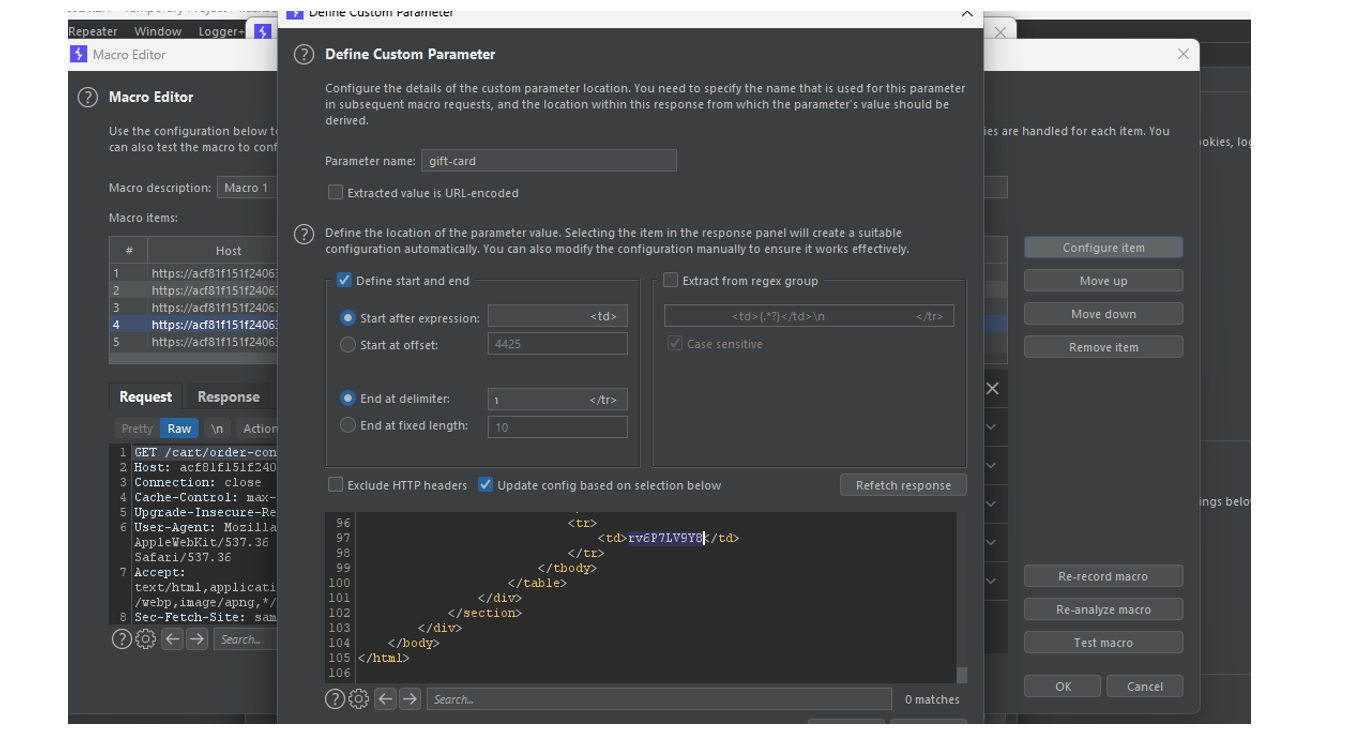Click the Refetch response button

point(903,485)
